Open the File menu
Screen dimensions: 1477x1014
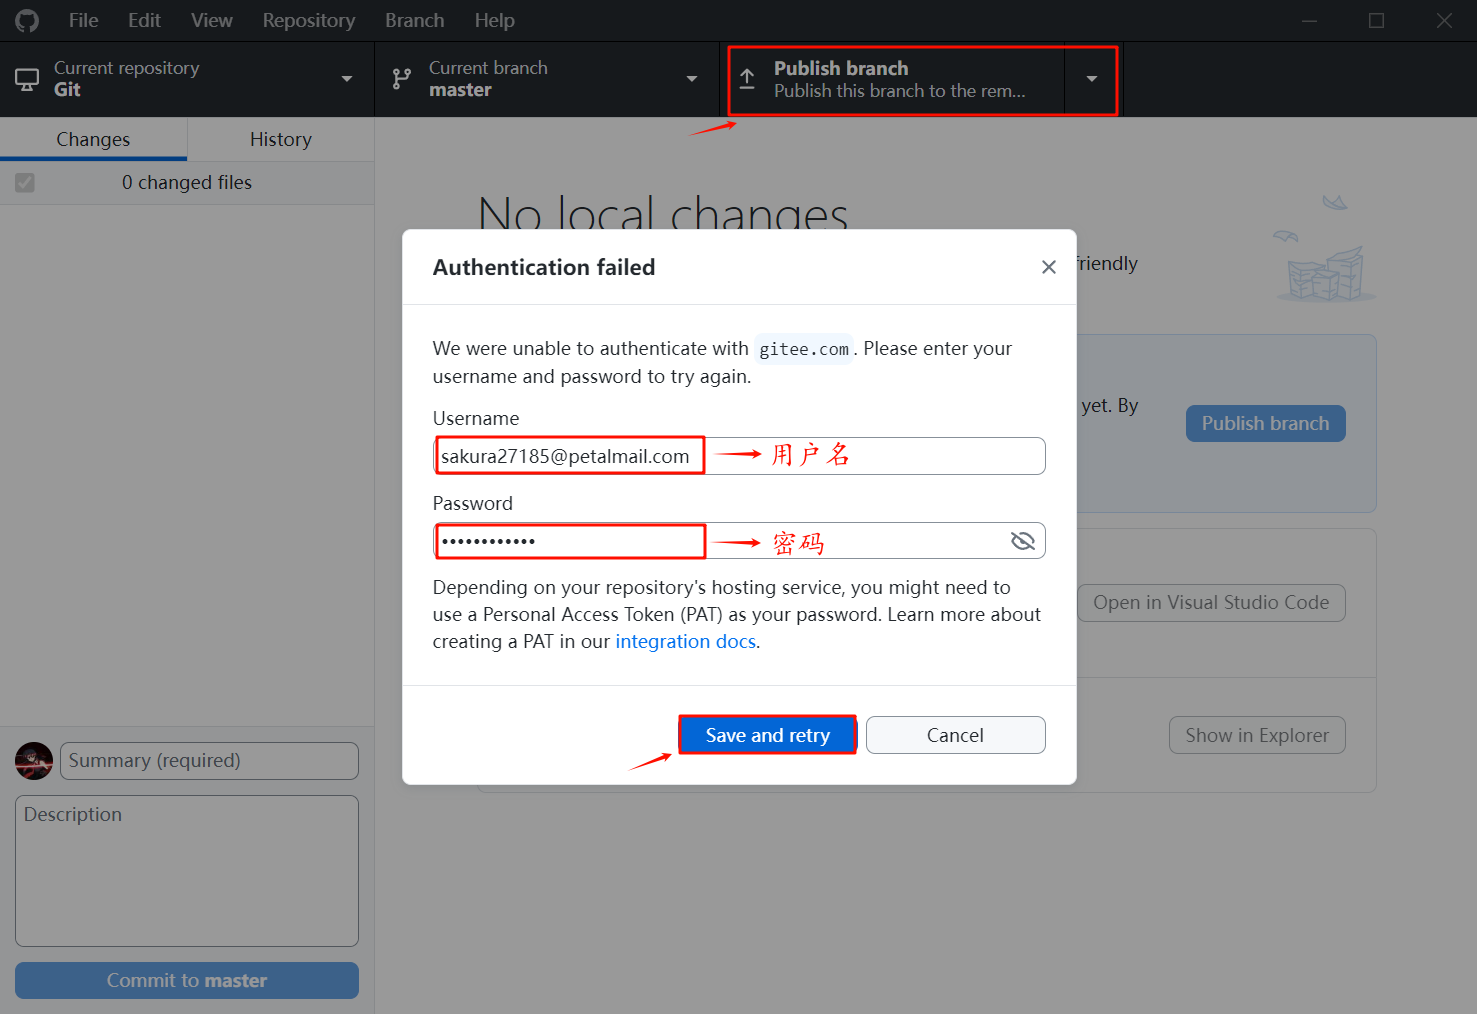(83, 20)
